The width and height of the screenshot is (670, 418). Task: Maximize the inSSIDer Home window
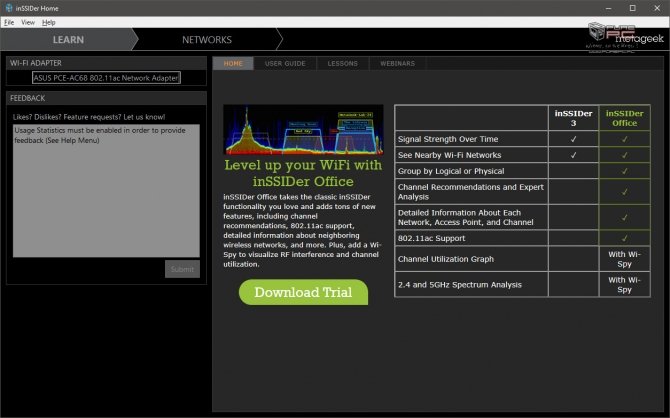[x=632, y=8]
